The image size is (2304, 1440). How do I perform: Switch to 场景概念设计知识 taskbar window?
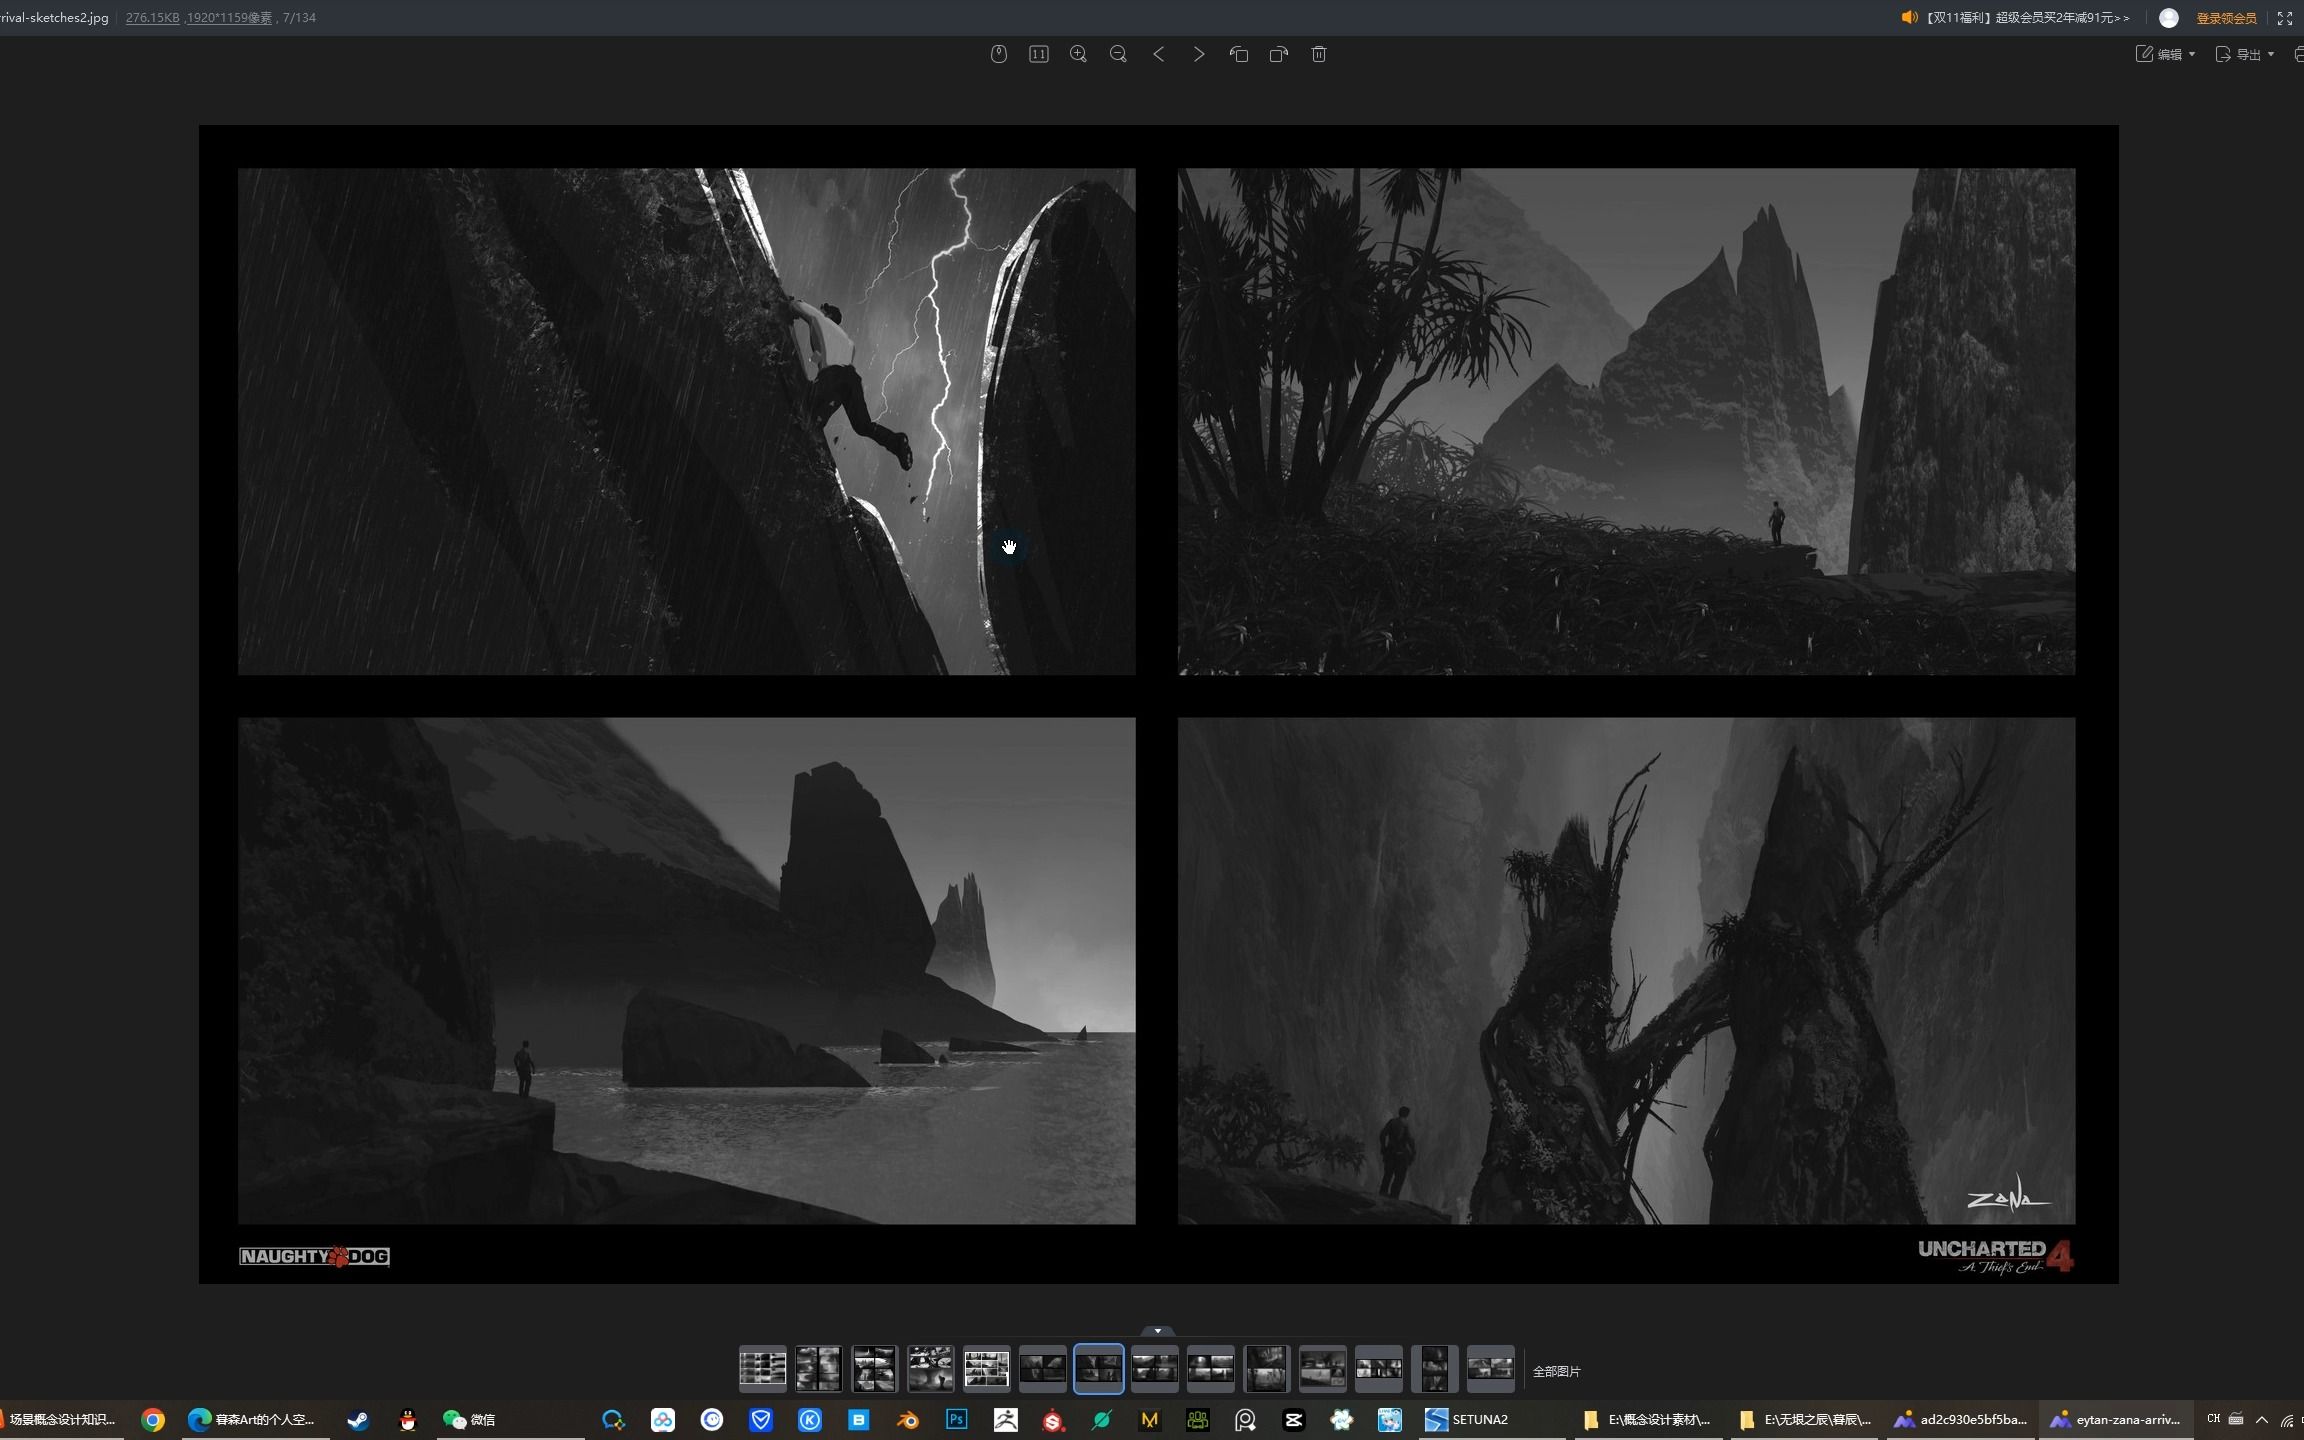tap(60, 1420)
